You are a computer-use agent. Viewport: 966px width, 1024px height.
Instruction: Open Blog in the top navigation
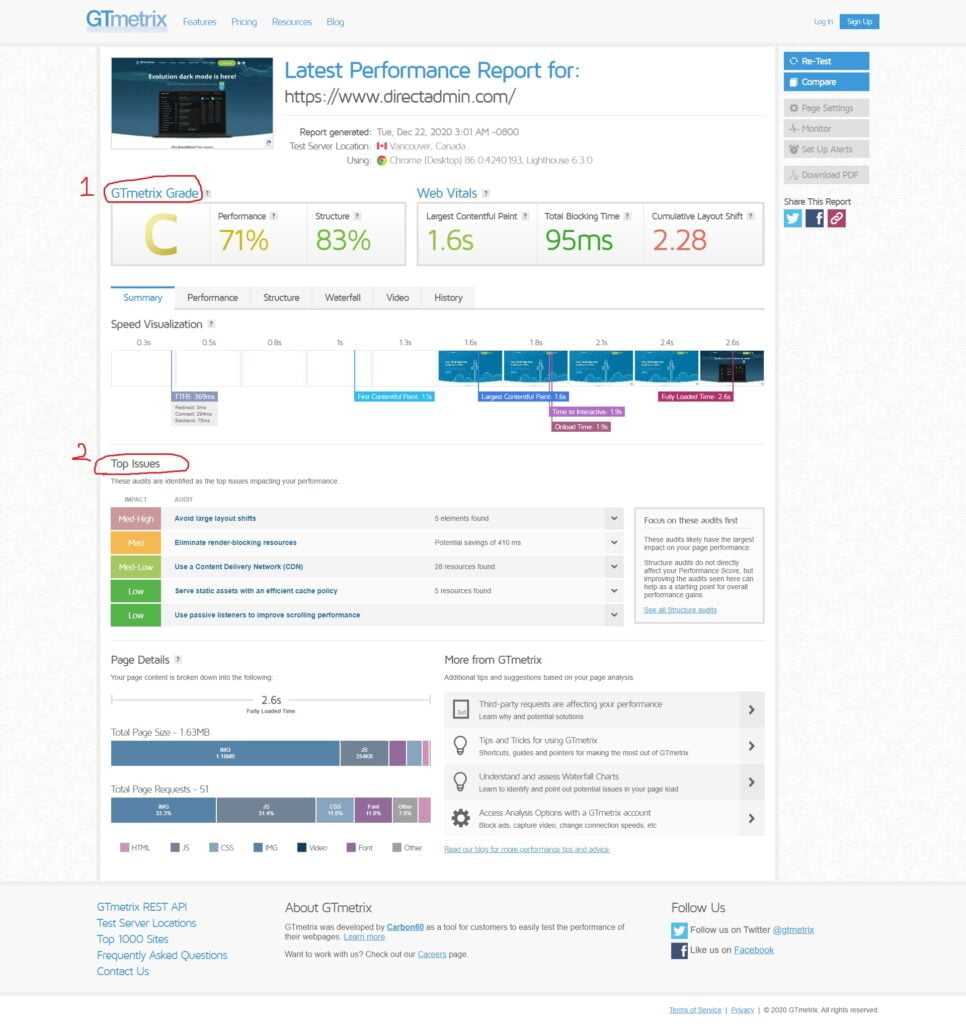point(335,22)
